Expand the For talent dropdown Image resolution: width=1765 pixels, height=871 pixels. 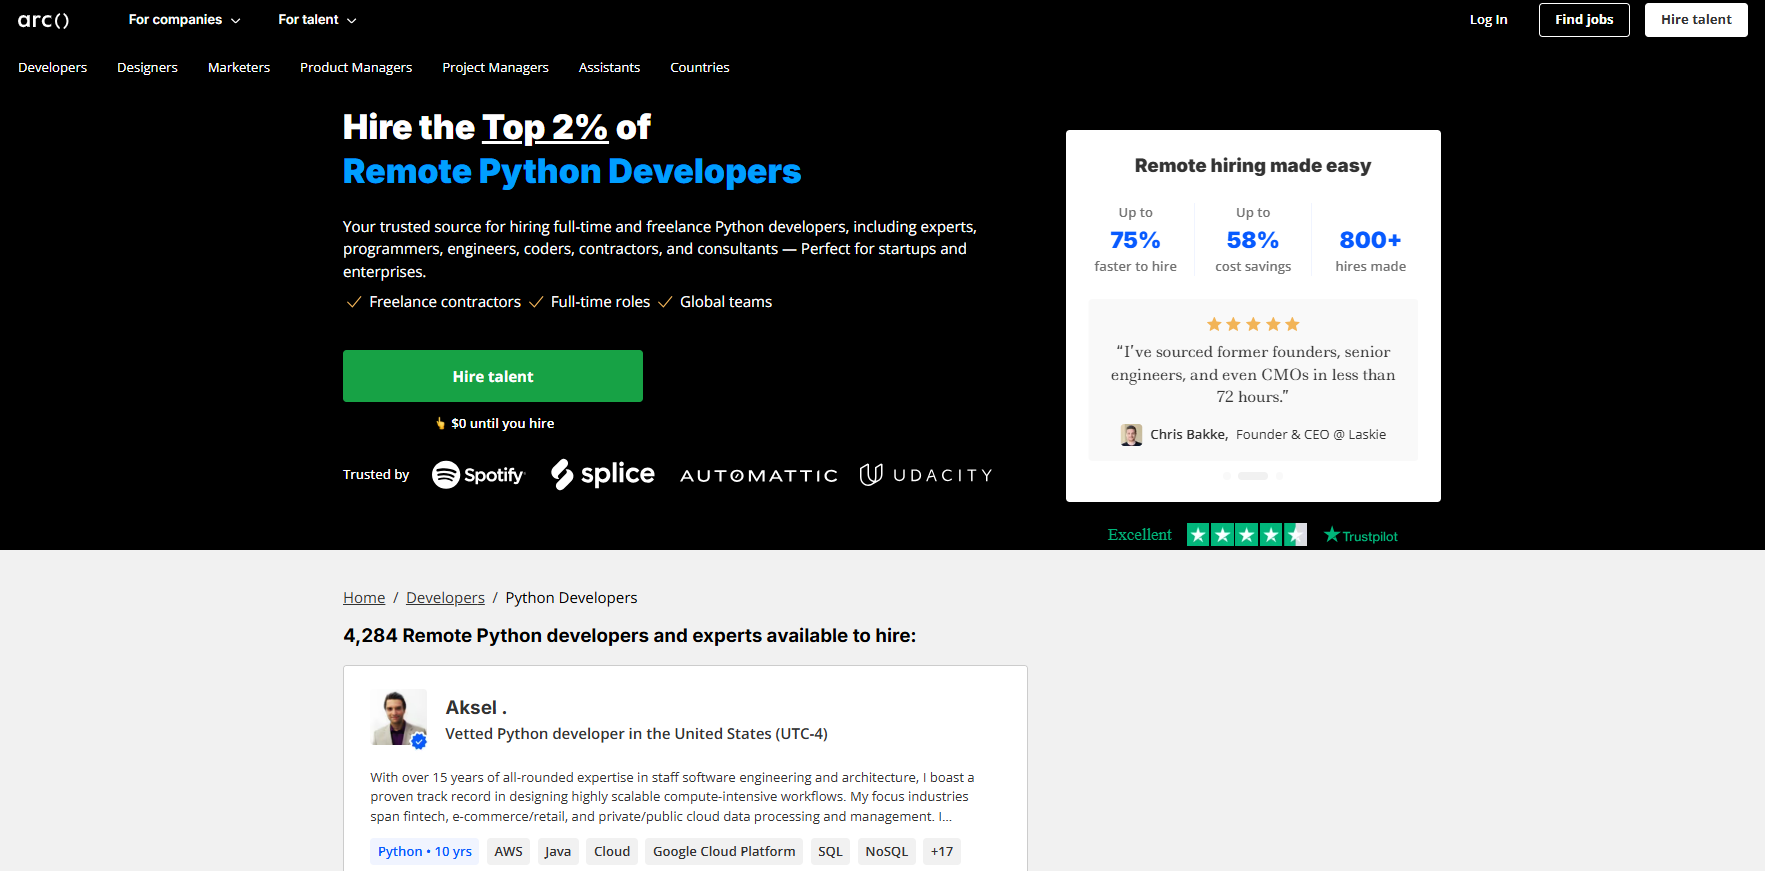[x=317, y=20]
